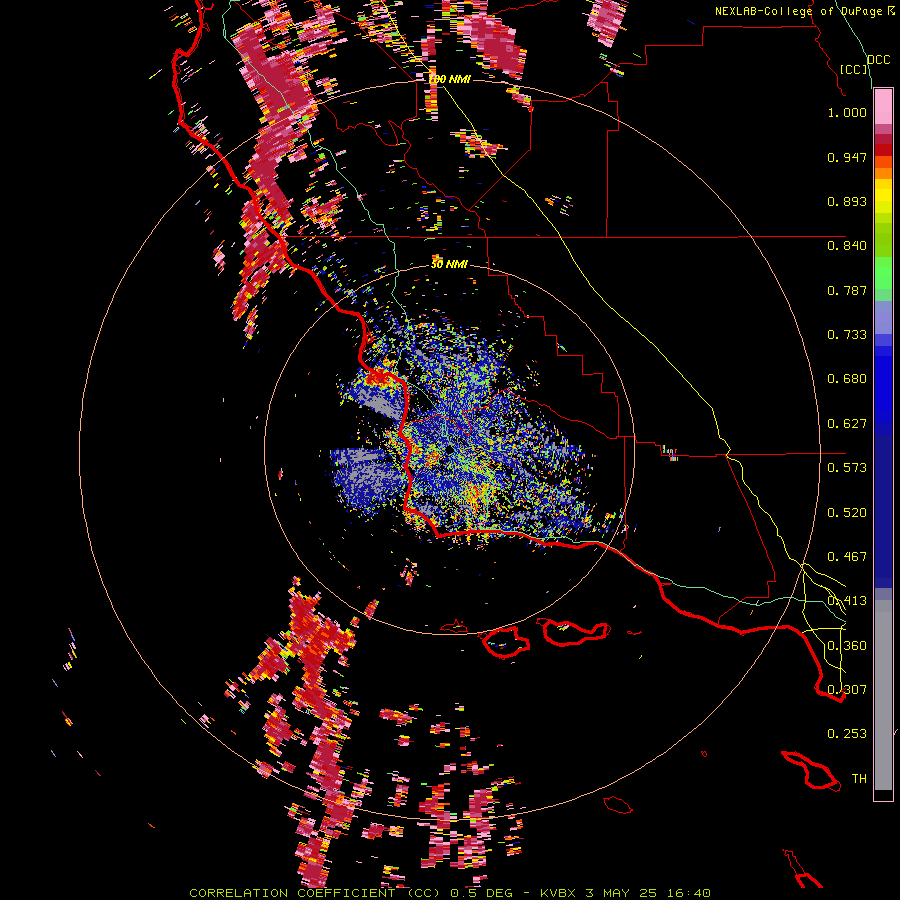Pick the grey band near TH on the color bar

[x=883, y=695]
